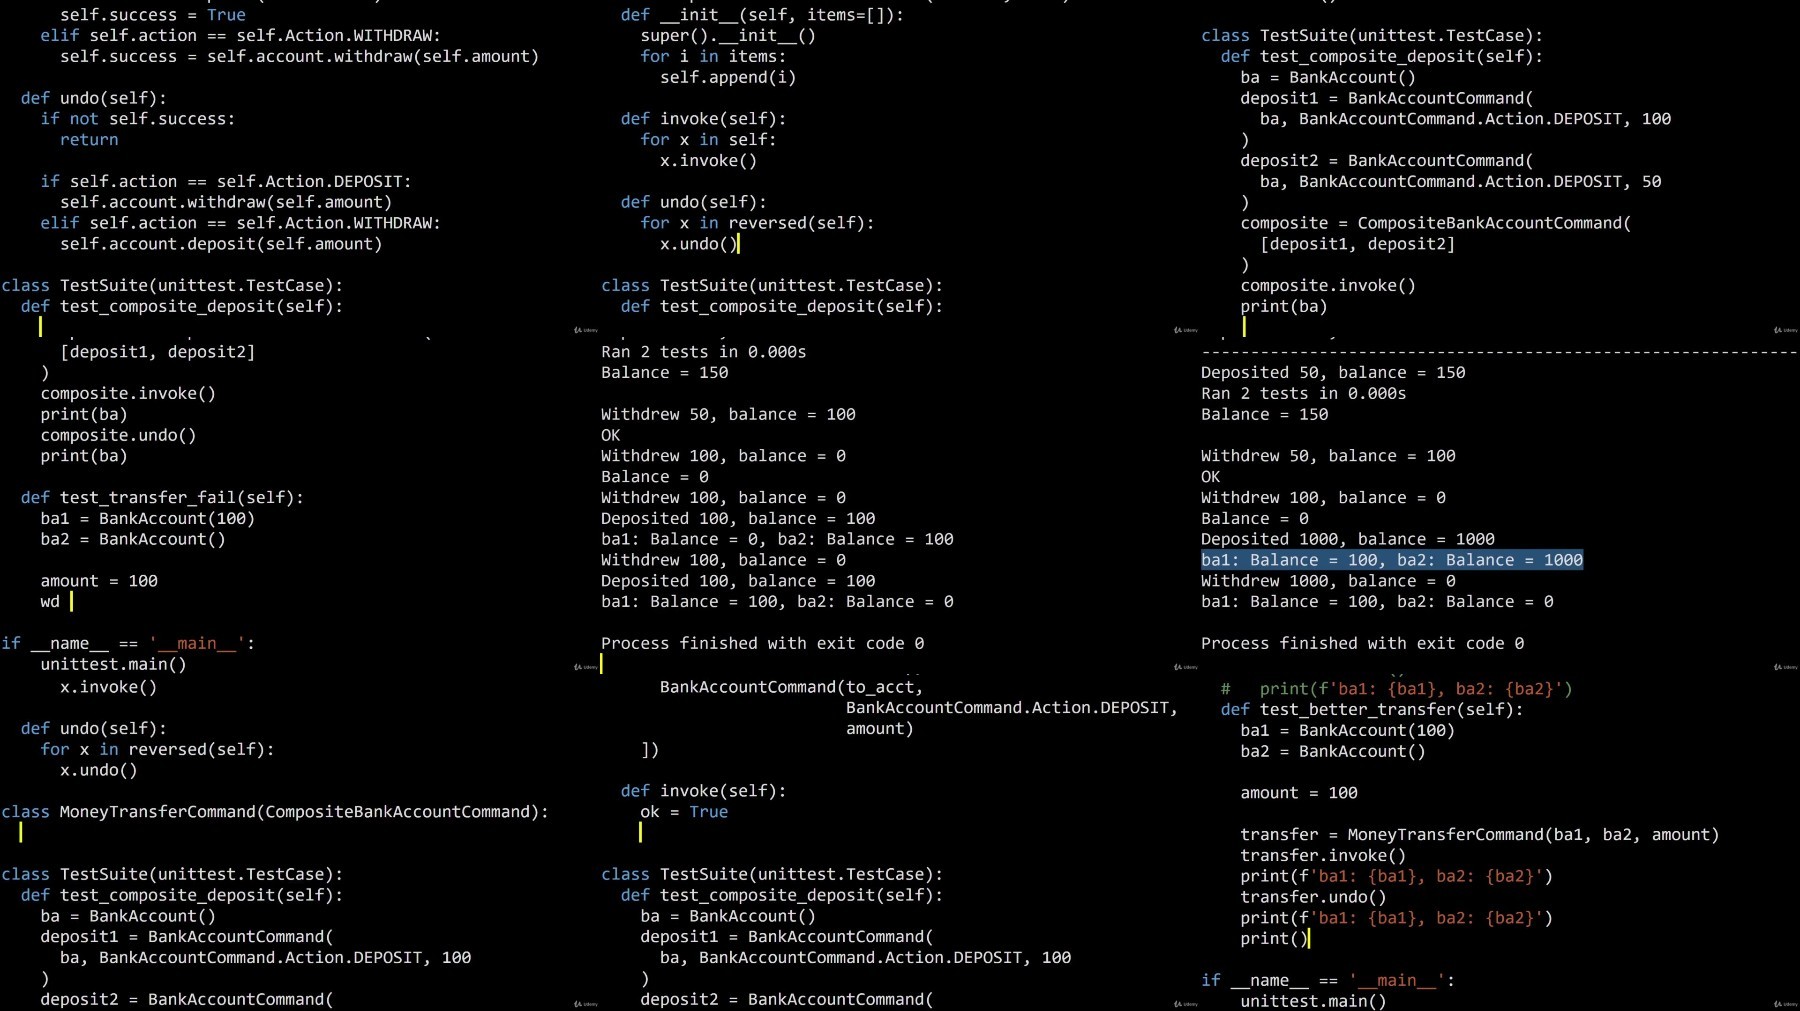The image size is (1800, 1011).
Task: Click 'def test_better_transfer(self):' line
Action: pos(1372,710)
